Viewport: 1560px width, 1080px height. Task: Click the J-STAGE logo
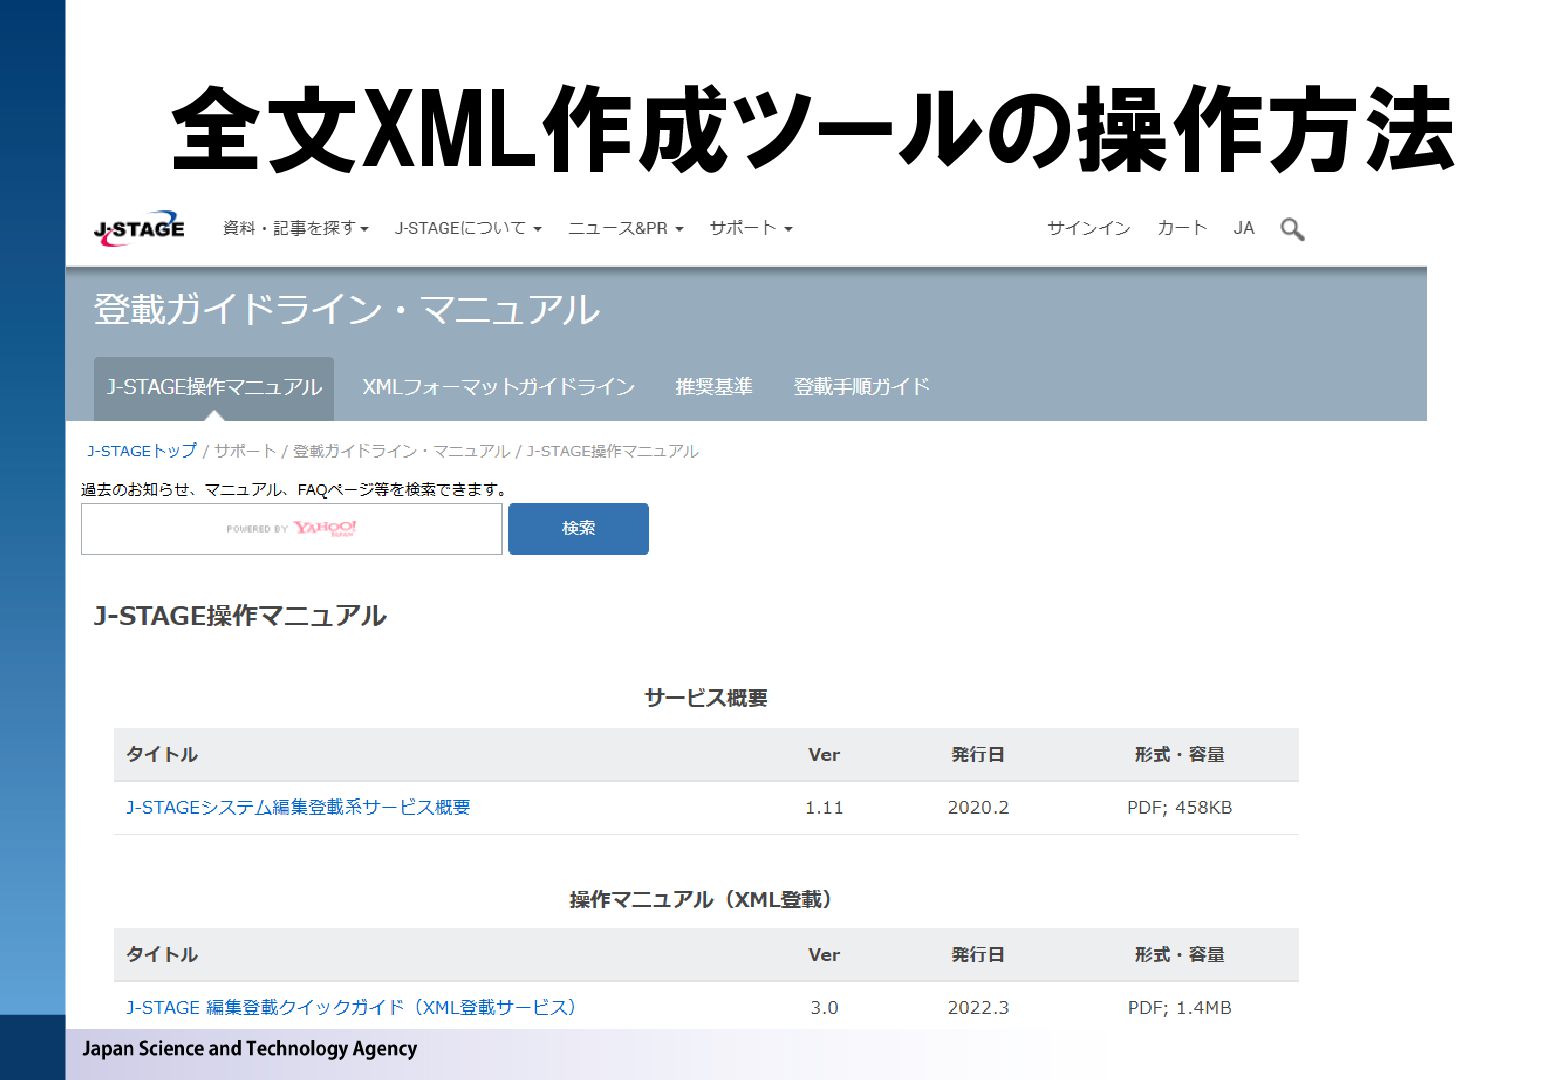(x=139, y=228)
